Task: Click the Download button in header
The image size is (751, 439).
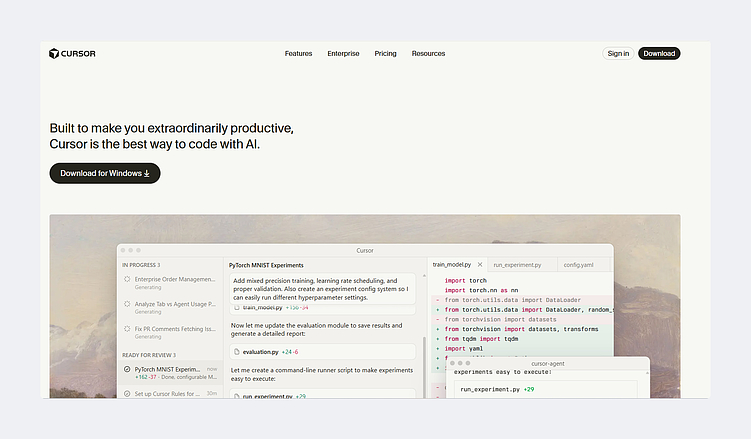Action: [659, 53]
